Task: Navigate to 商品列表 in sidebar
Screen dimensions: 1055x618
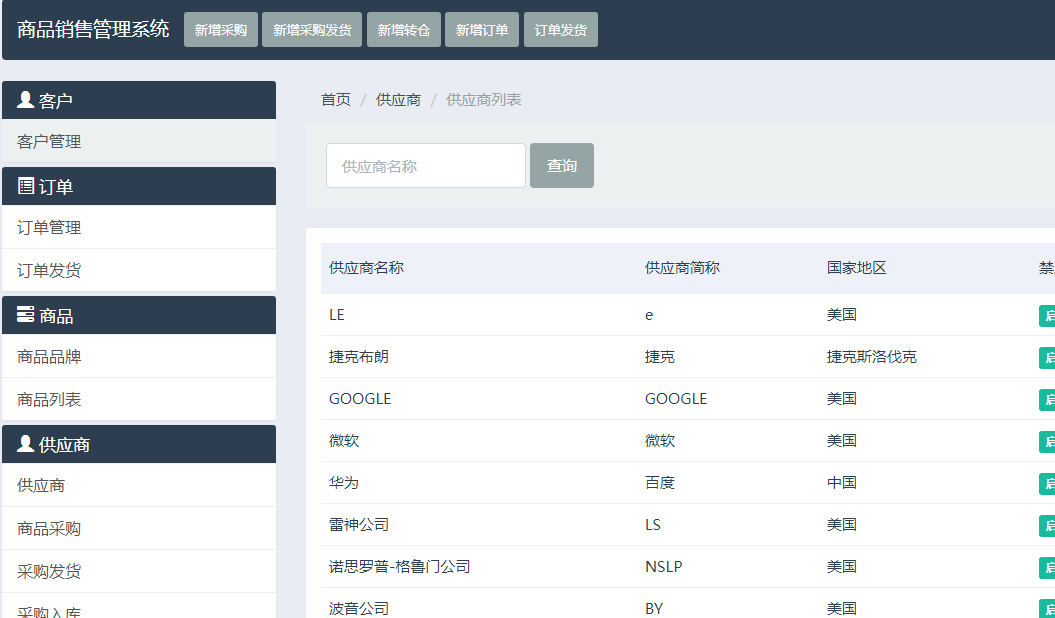Action: (50, 400)
